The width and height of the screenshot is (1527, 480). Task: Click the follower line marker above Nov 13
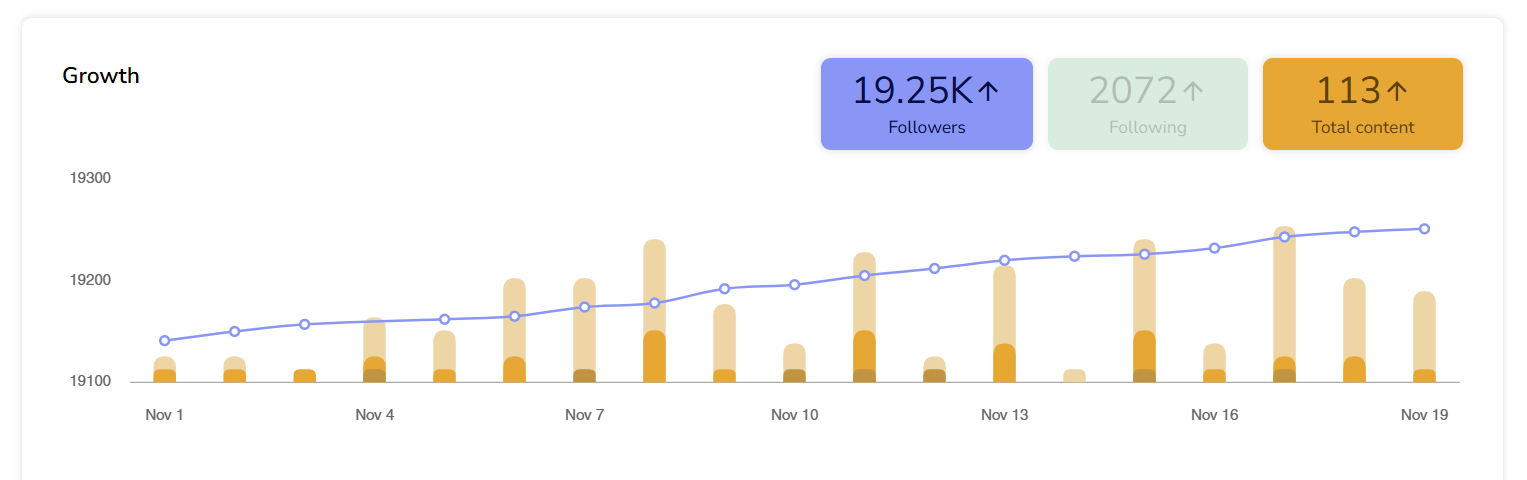point(1005,260)
